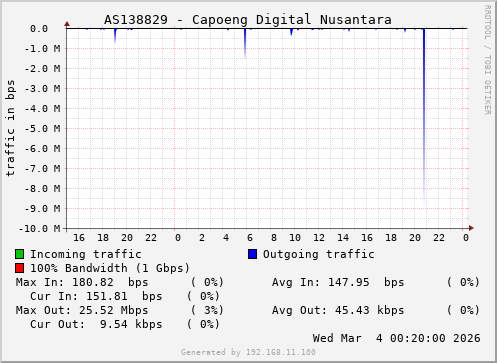This screenshot has width=497, height=363.
Task: Click the 0.0 y-axis label
Action: [39, 29]
